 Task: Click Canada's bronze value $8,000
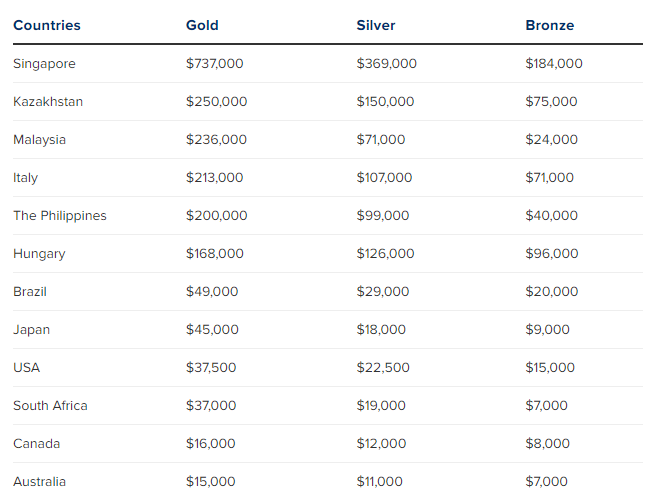coord(547,444)
